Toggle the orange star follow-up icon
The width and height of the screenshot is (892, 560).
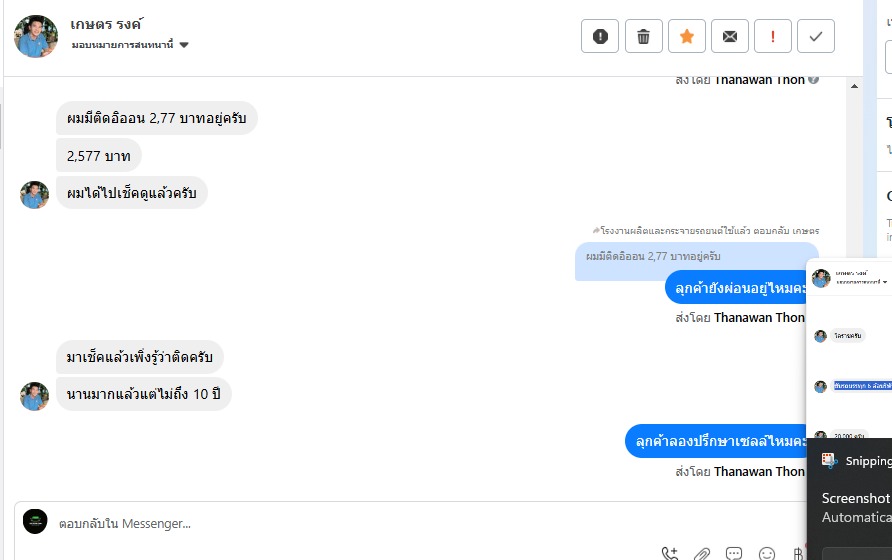[x=687, y=36]
